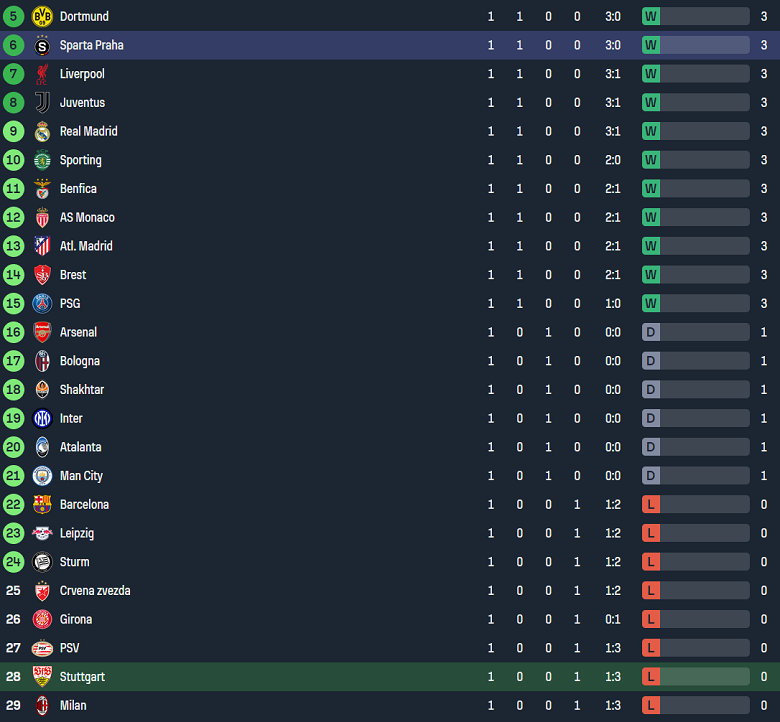Click the Inter club logo
The width and height of the screenshot is (780, 722).
tap(42, 419)
